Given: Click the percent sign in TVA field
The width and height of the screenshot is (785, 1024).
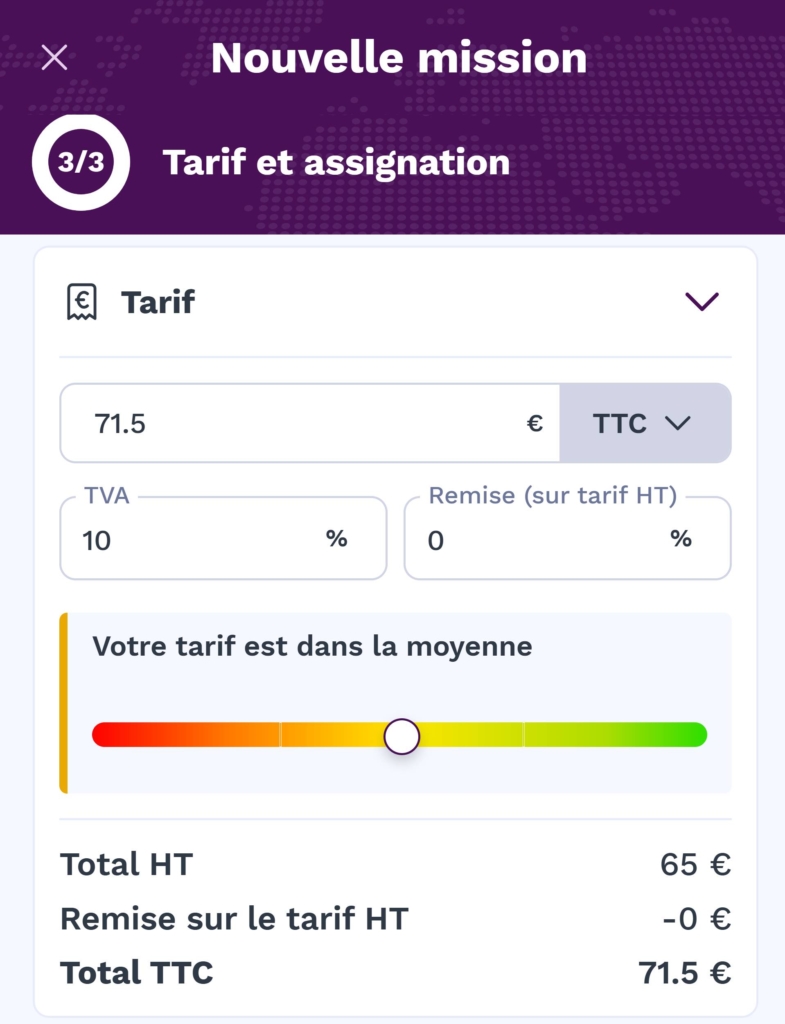Looking at the screenshot, I should click(337, 539).
